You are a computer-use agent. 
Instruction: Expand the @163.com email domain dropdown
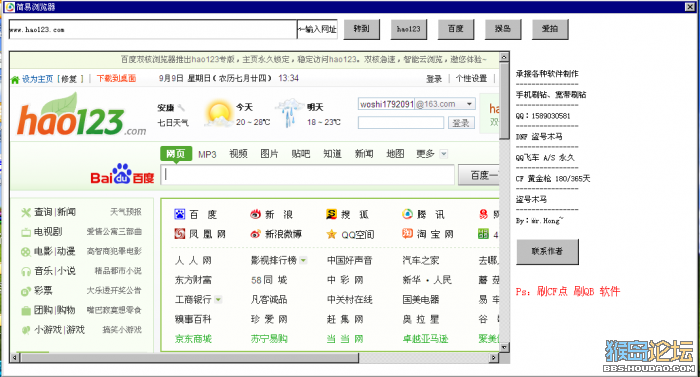[469, 104]
